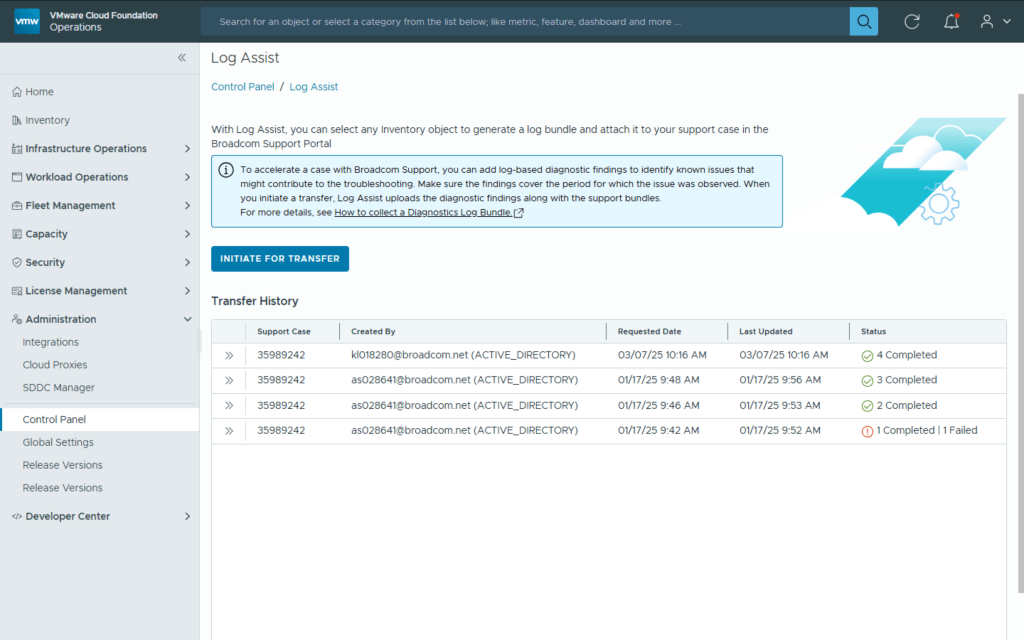Select Integrations under Administration
This screenshot has width=1024, height=640.
[x=50, y=342]
